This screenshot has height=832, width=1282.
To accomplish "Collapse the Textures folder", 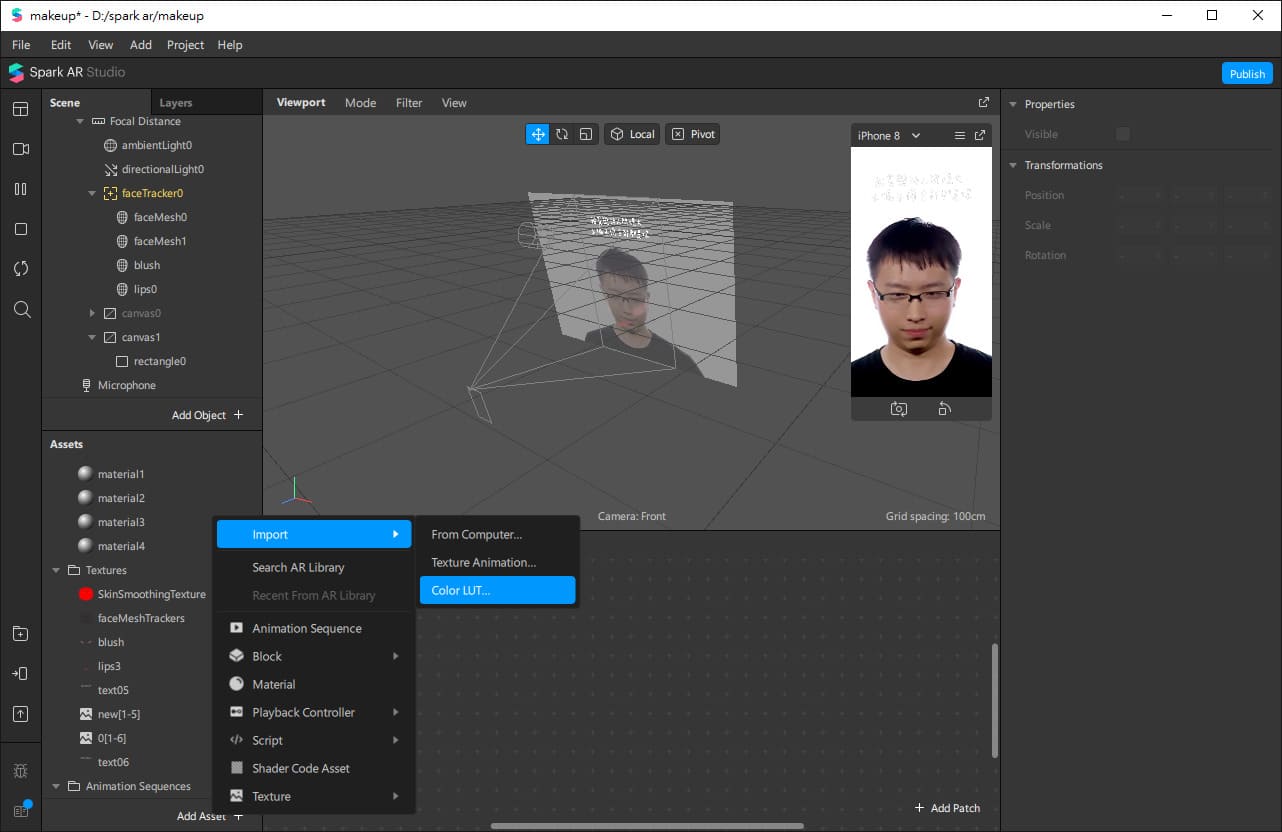I will click(x=56, y=570).
